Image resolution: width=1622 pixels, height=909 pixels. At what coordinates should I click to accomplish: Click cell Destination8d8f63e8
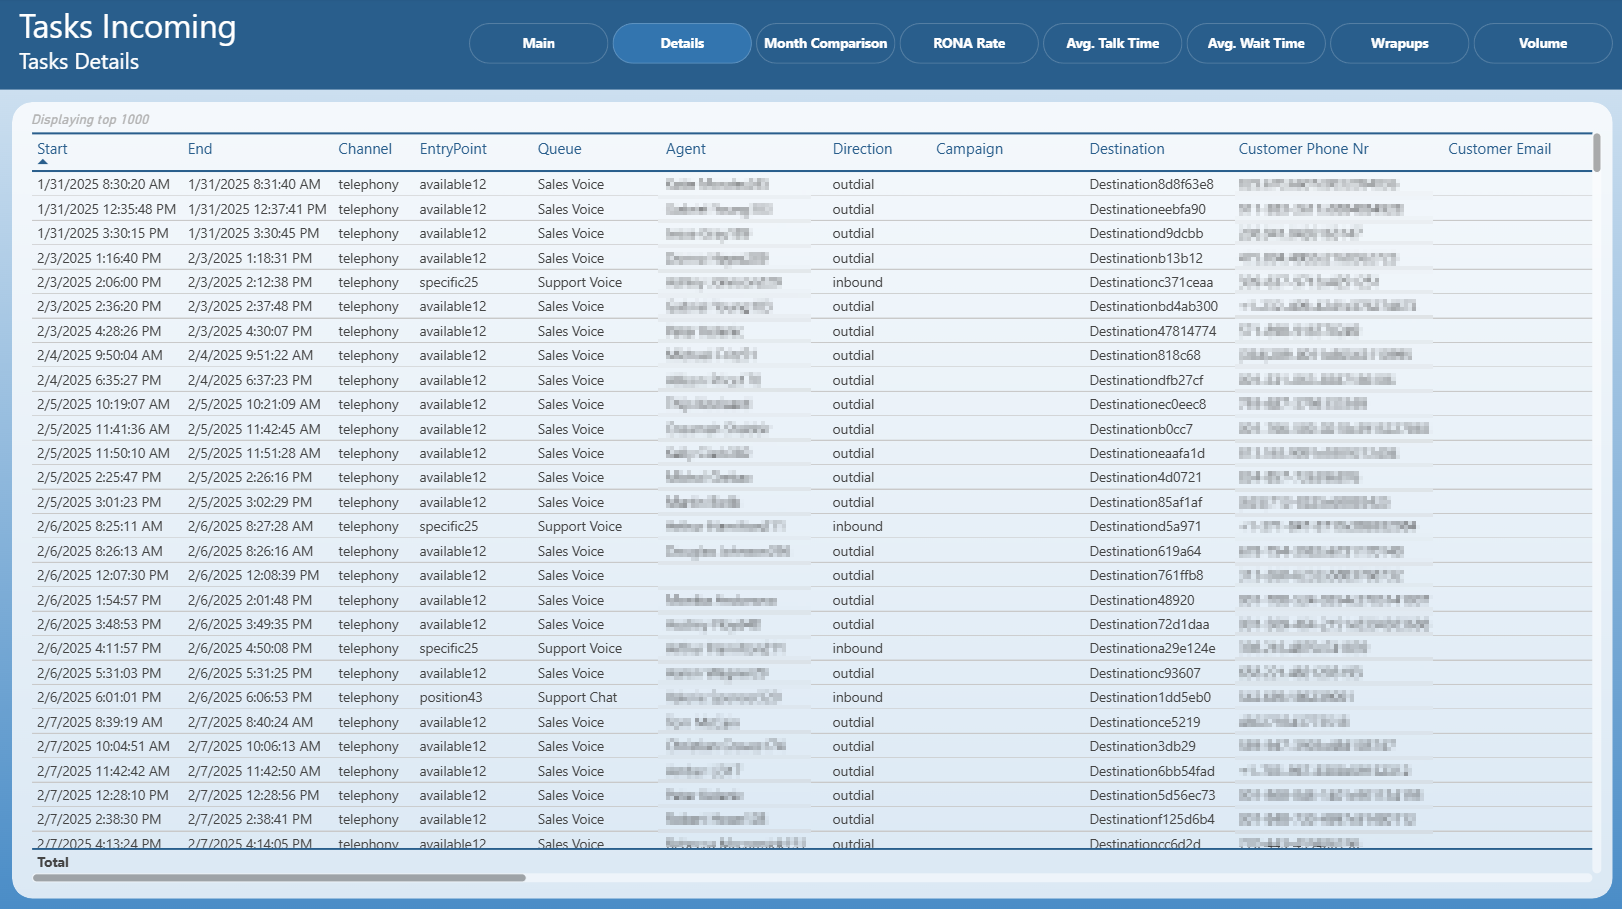coord(1151,185)
